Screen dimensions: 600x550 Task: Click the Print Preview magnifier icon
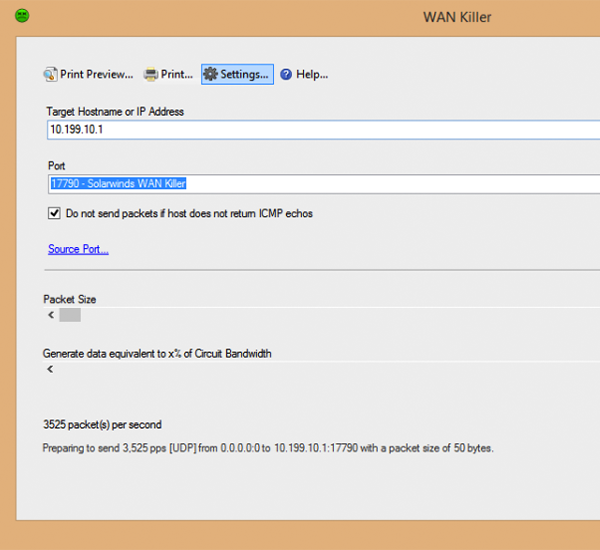pyautogui.click(x=50, y=74)
